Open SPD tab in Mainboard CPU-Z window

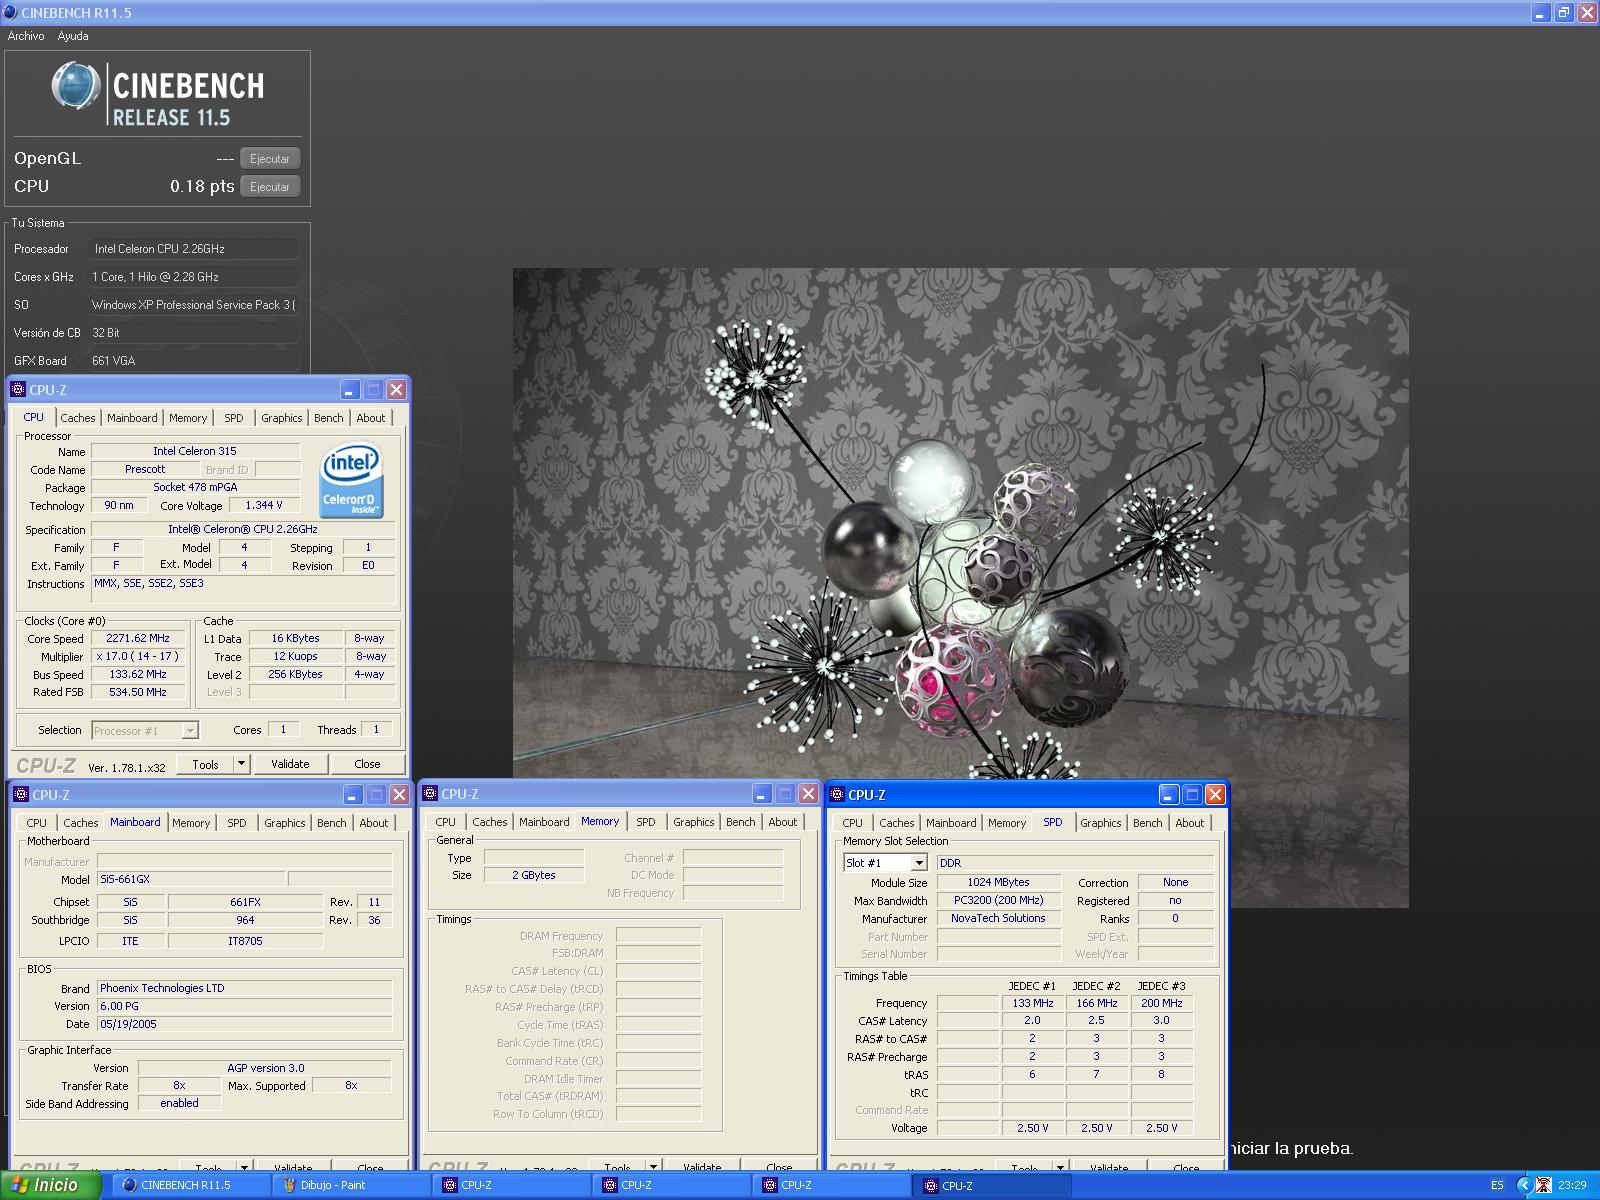point(236,823)
